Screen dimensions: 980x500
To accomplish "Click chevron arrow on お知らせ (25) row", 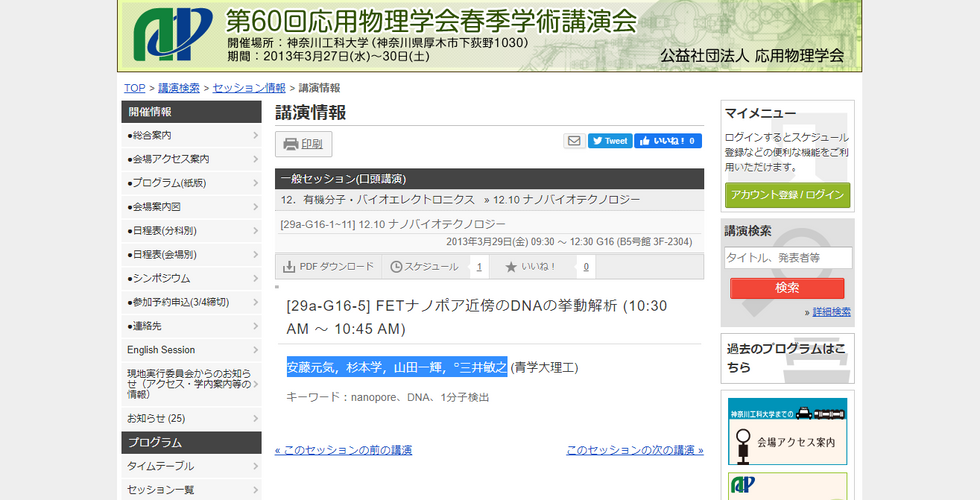I will click(x=256, y=419).
